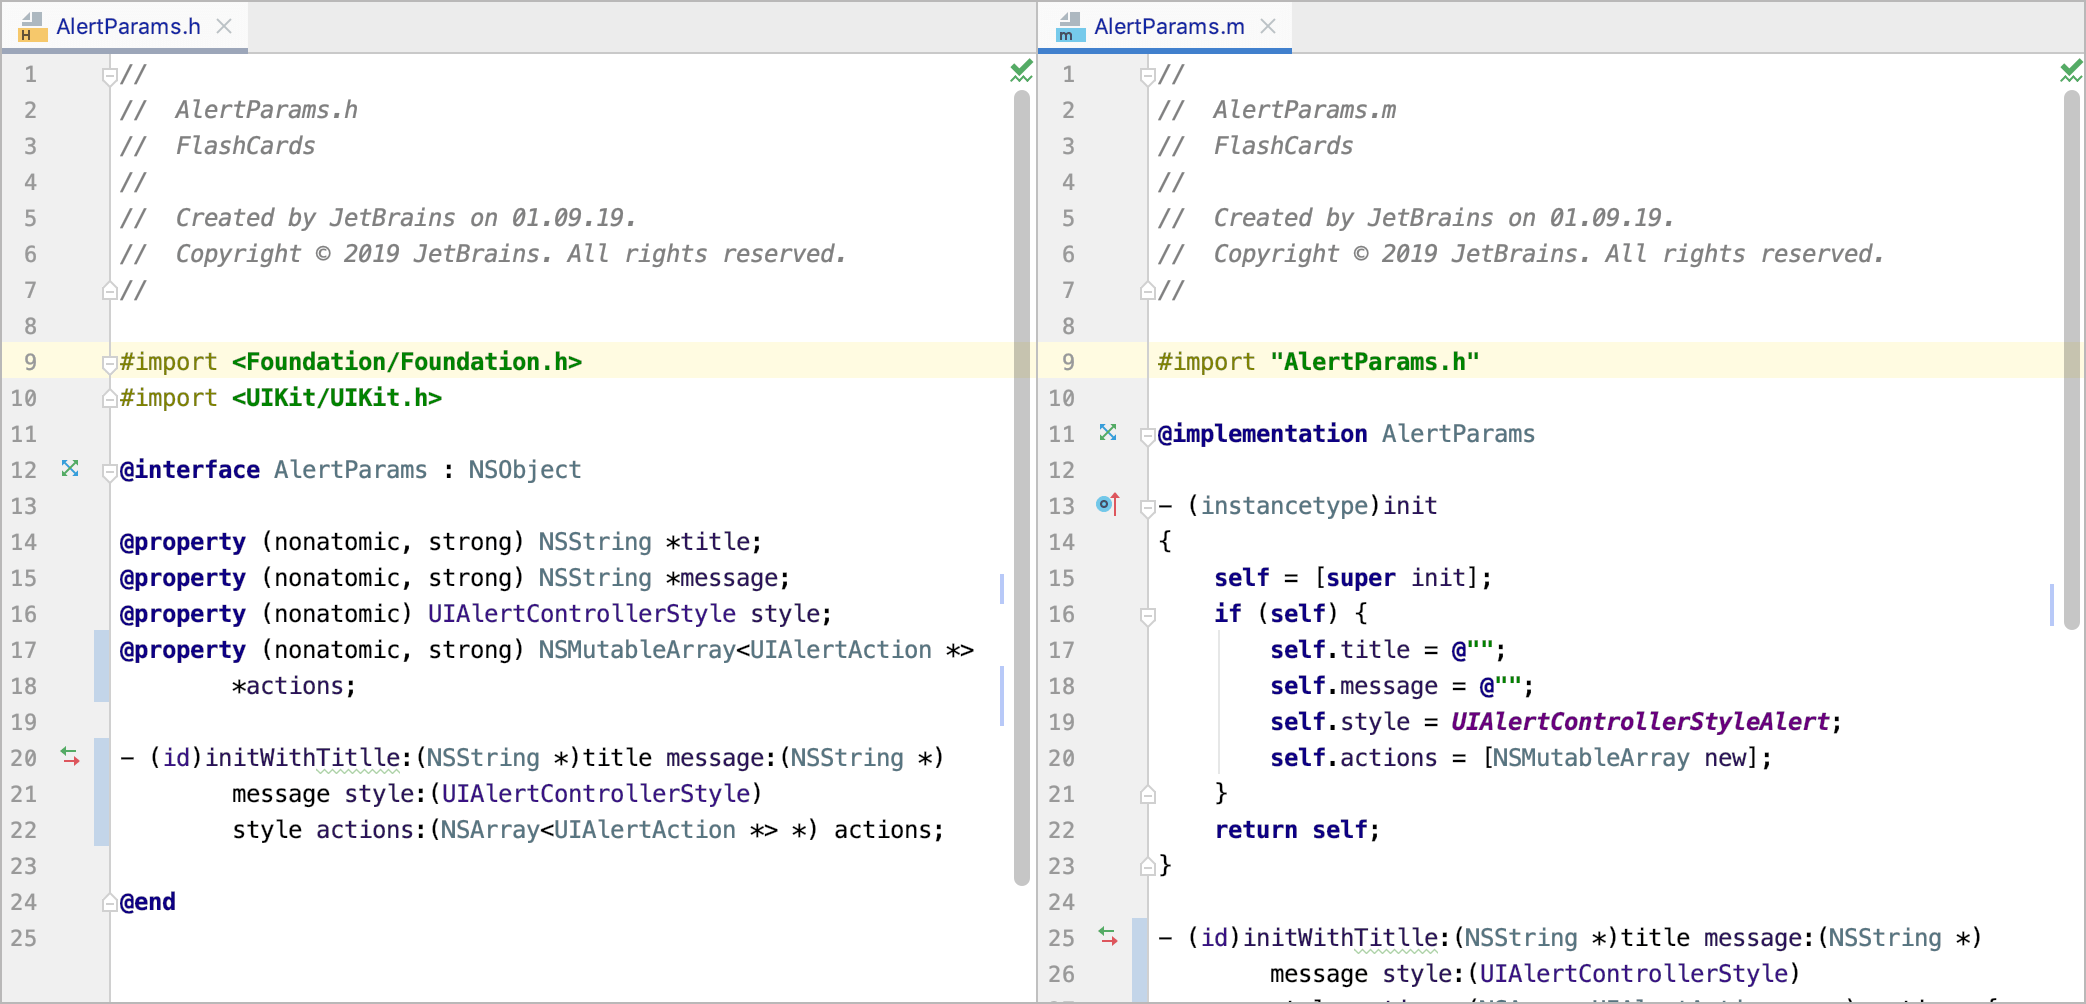Click the m file icon on AlertParams.m tab

1071,27
